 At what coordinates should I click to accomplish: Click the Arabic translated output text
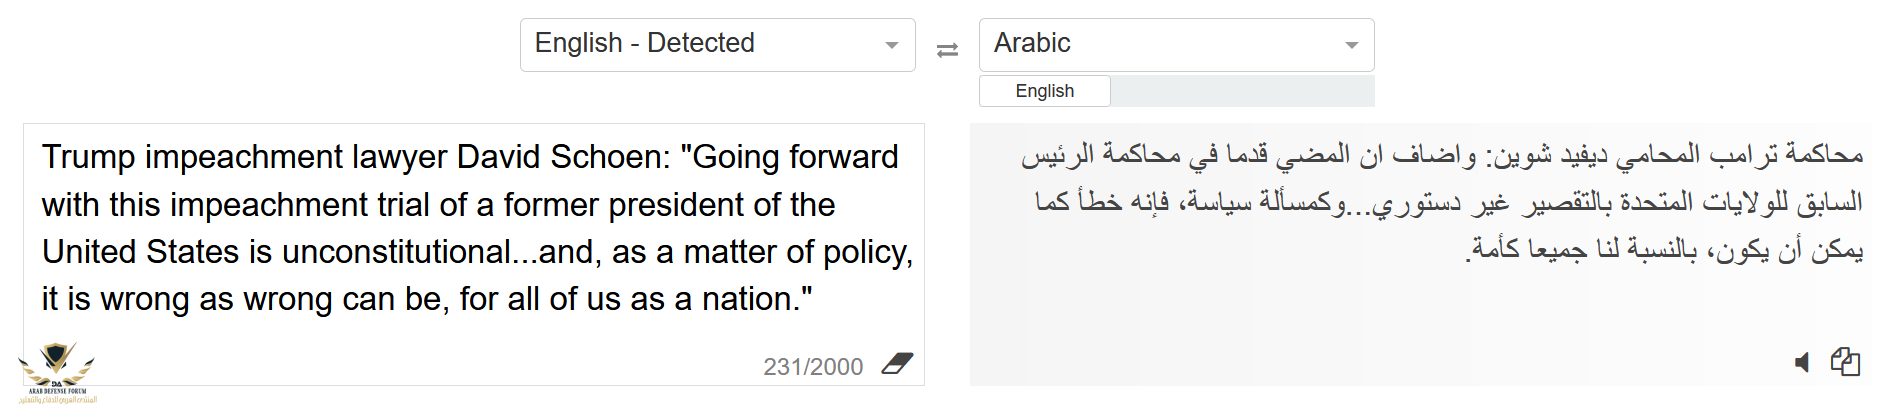pos(1441,202)
